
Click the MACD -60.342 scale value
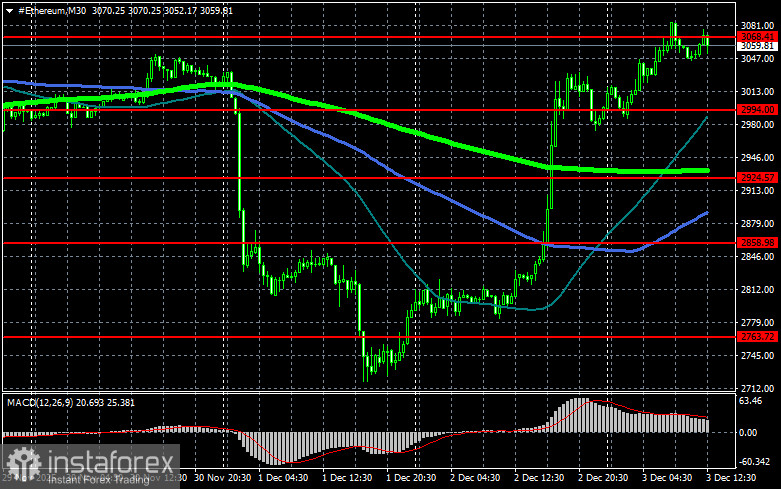(755, 462)
